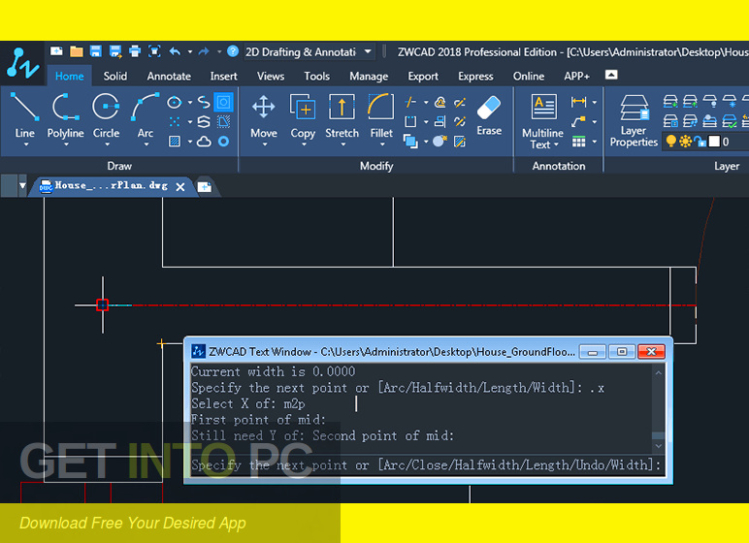Open the Export ribbon tab
749x543 pixels.
[x=423, y=76]
